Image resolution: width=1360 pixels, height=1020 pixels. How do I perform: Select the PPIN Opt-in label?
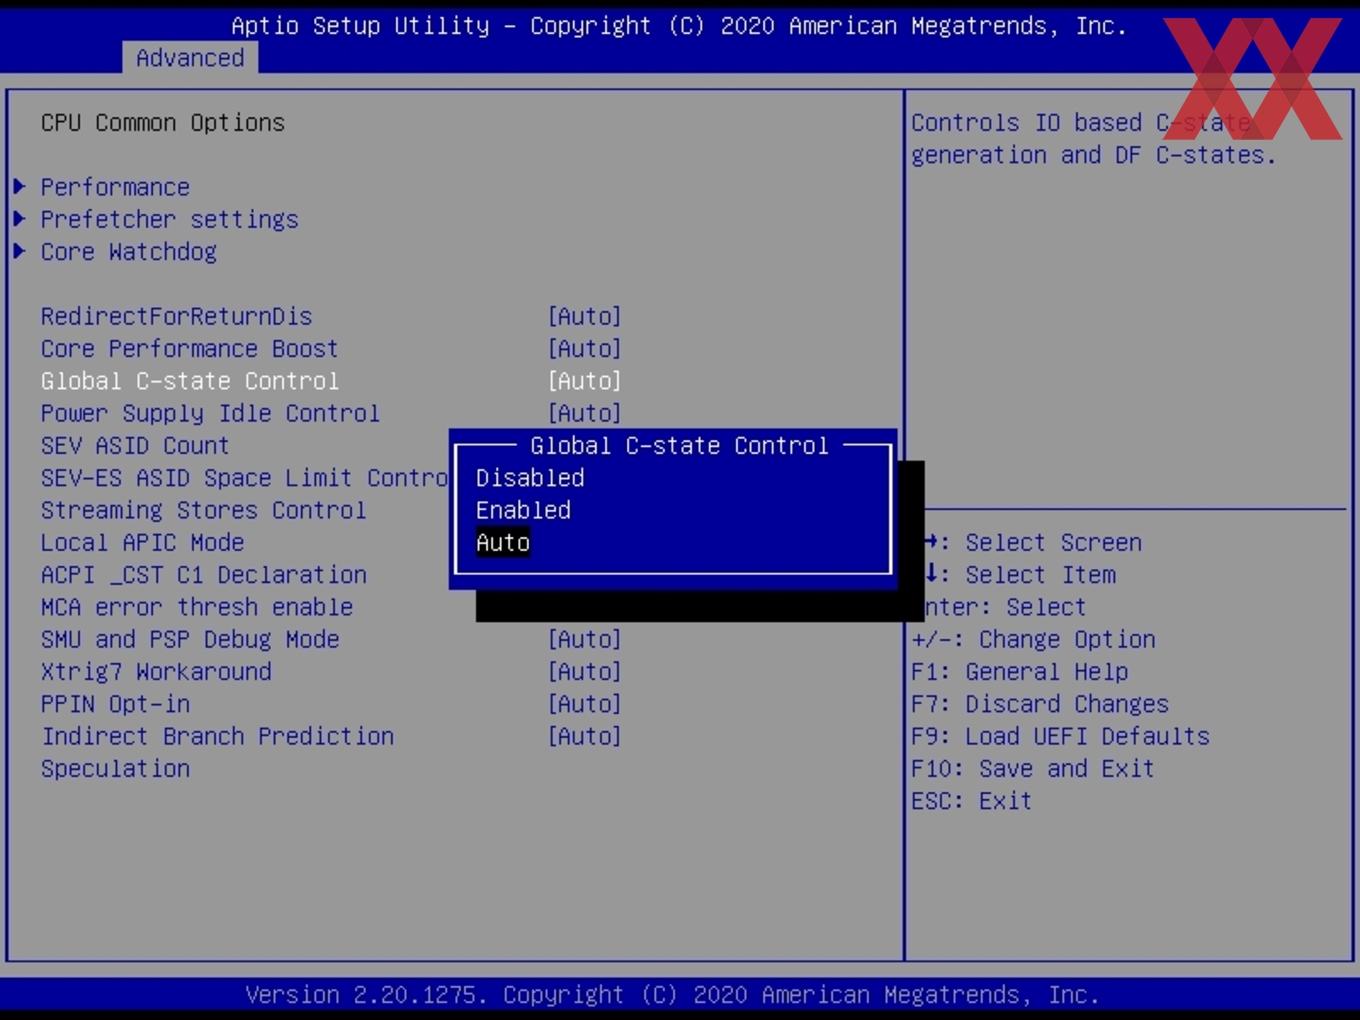[x=115, y=704]
